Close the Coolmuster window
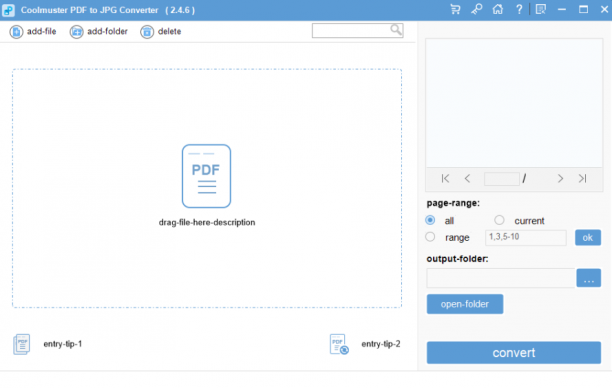This screenshot has height=388, width=612. click(604, 9)
